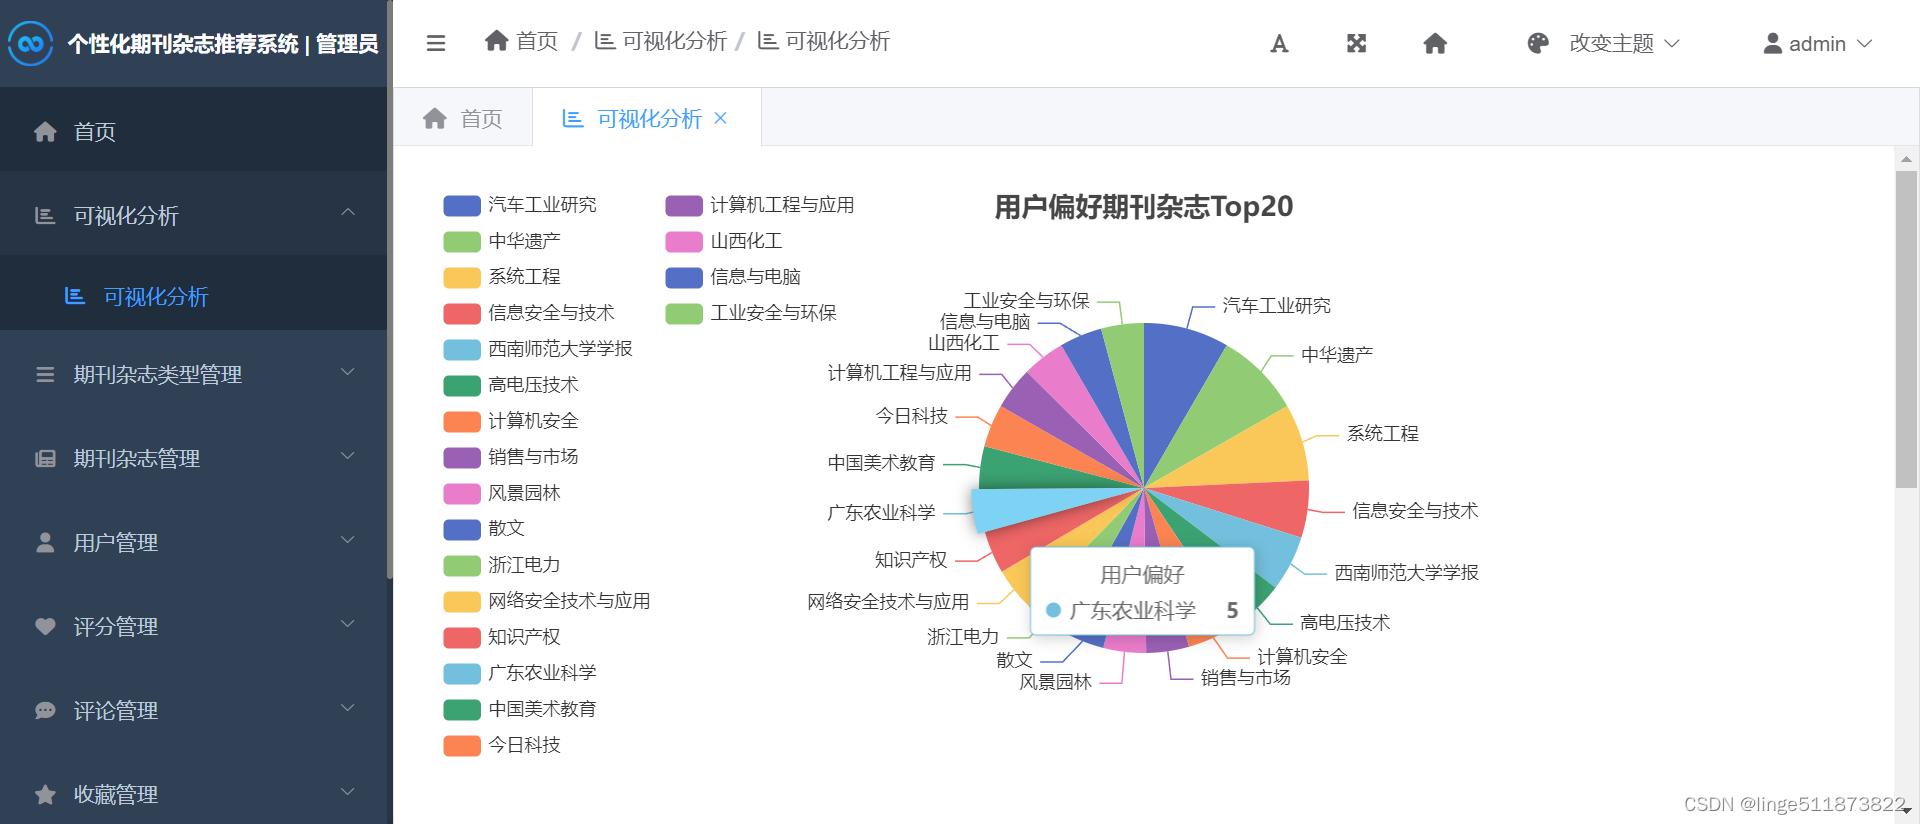Toggle fullscreen with the expand icon
Image resolution: width=1920 pixels, height=824 pixels.
(1356, 43)
